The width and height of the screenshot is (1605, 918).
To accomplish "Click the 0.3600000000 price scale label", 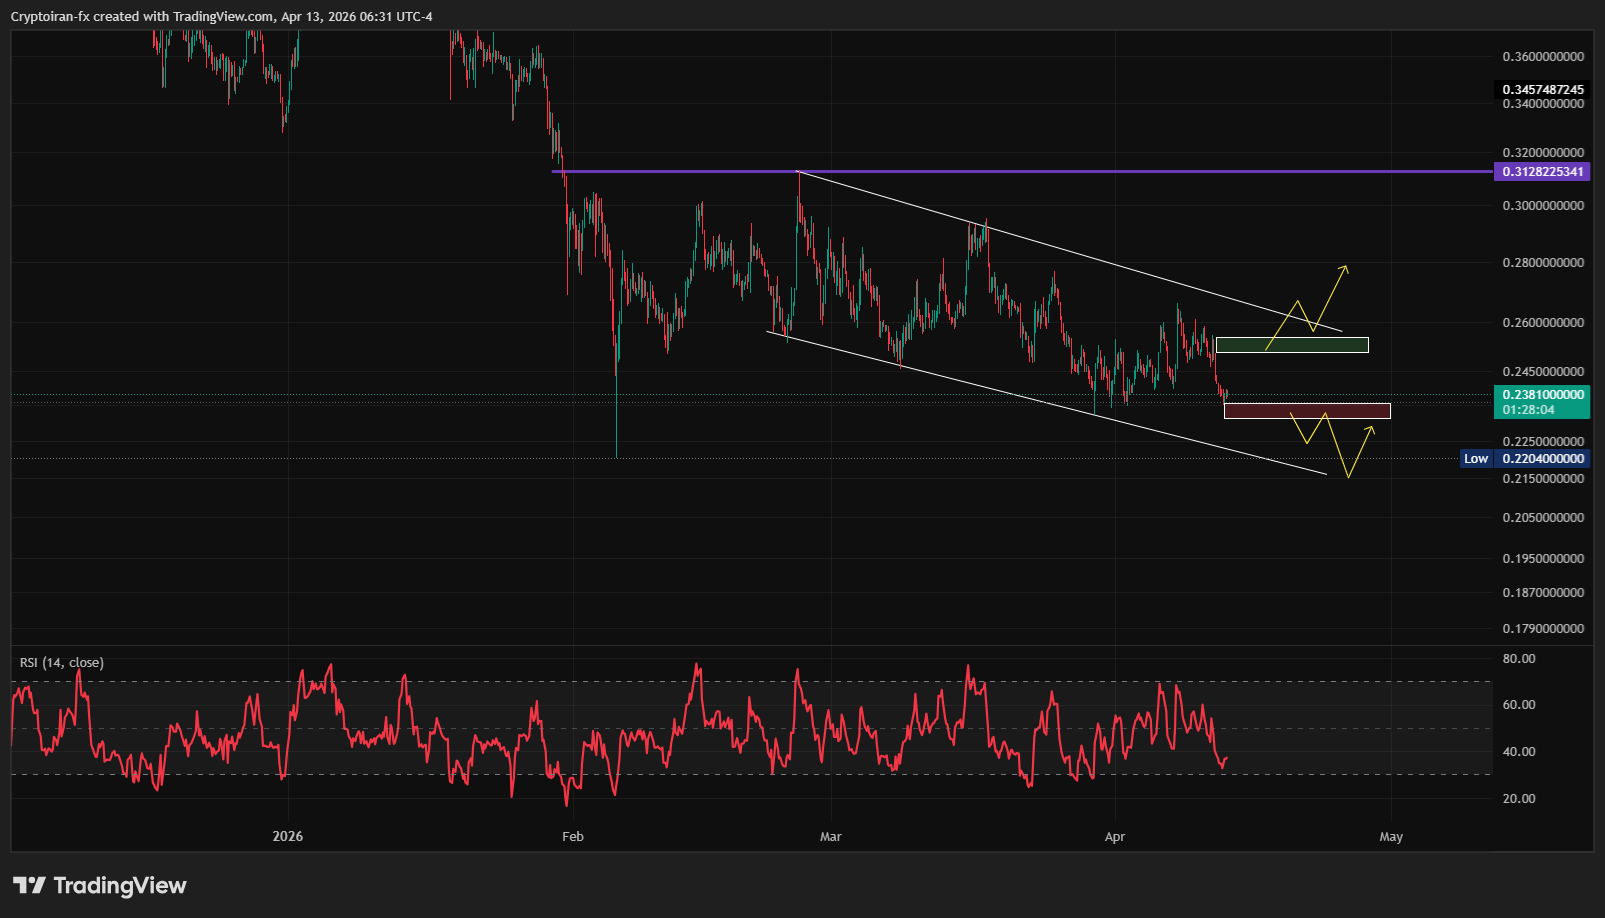I will (x=1542, y=57).
